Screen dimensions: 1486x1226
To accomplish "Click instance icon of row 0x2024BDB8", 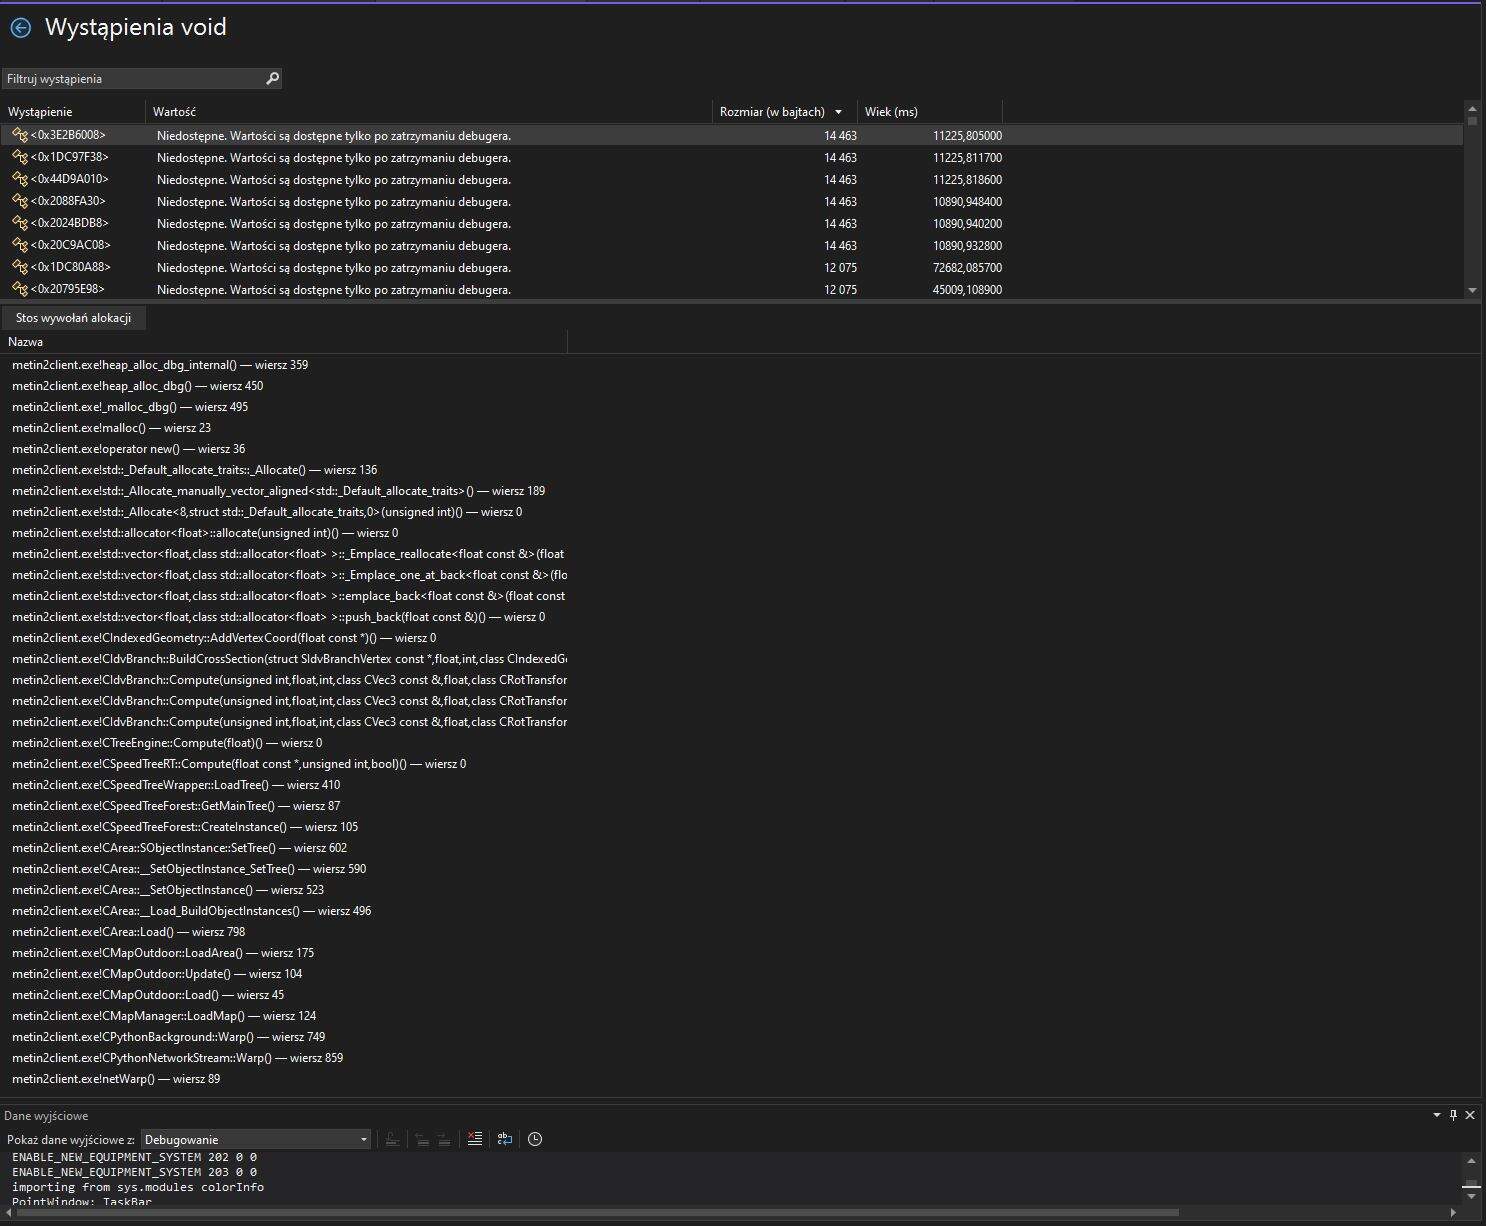I will (20, 223).
